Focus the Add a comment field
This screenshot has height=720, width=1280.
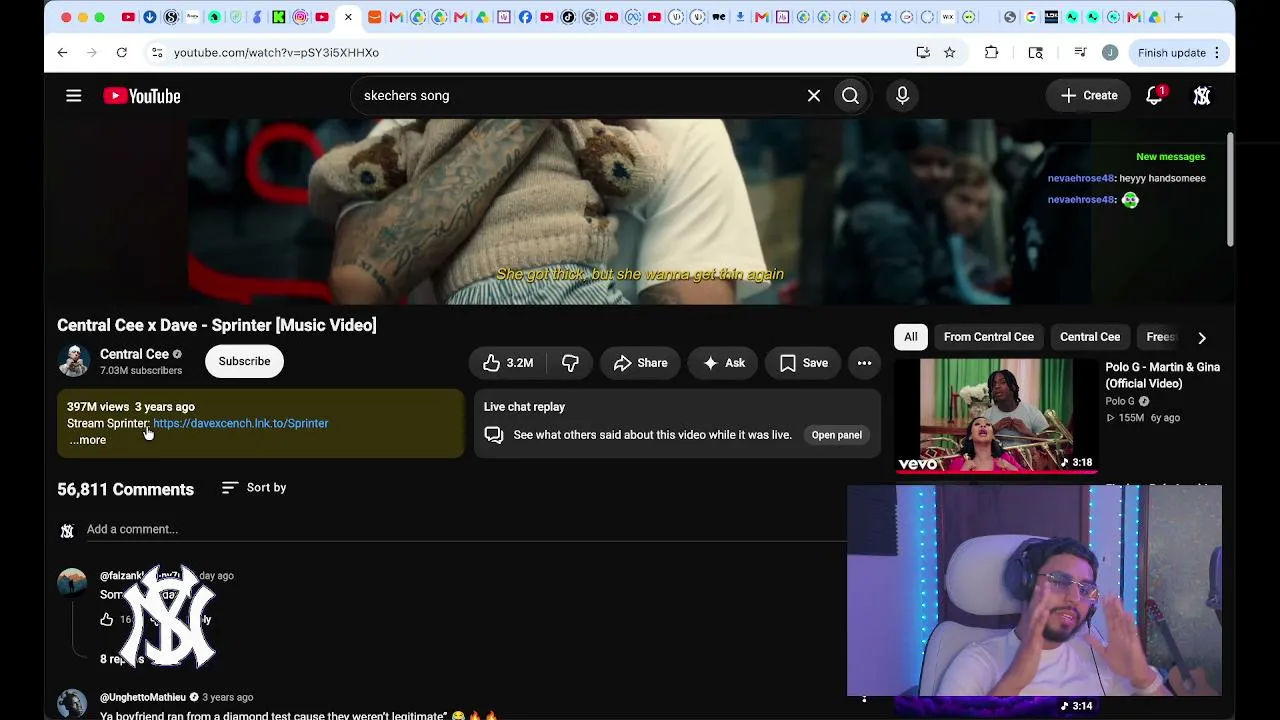[465, 529]
